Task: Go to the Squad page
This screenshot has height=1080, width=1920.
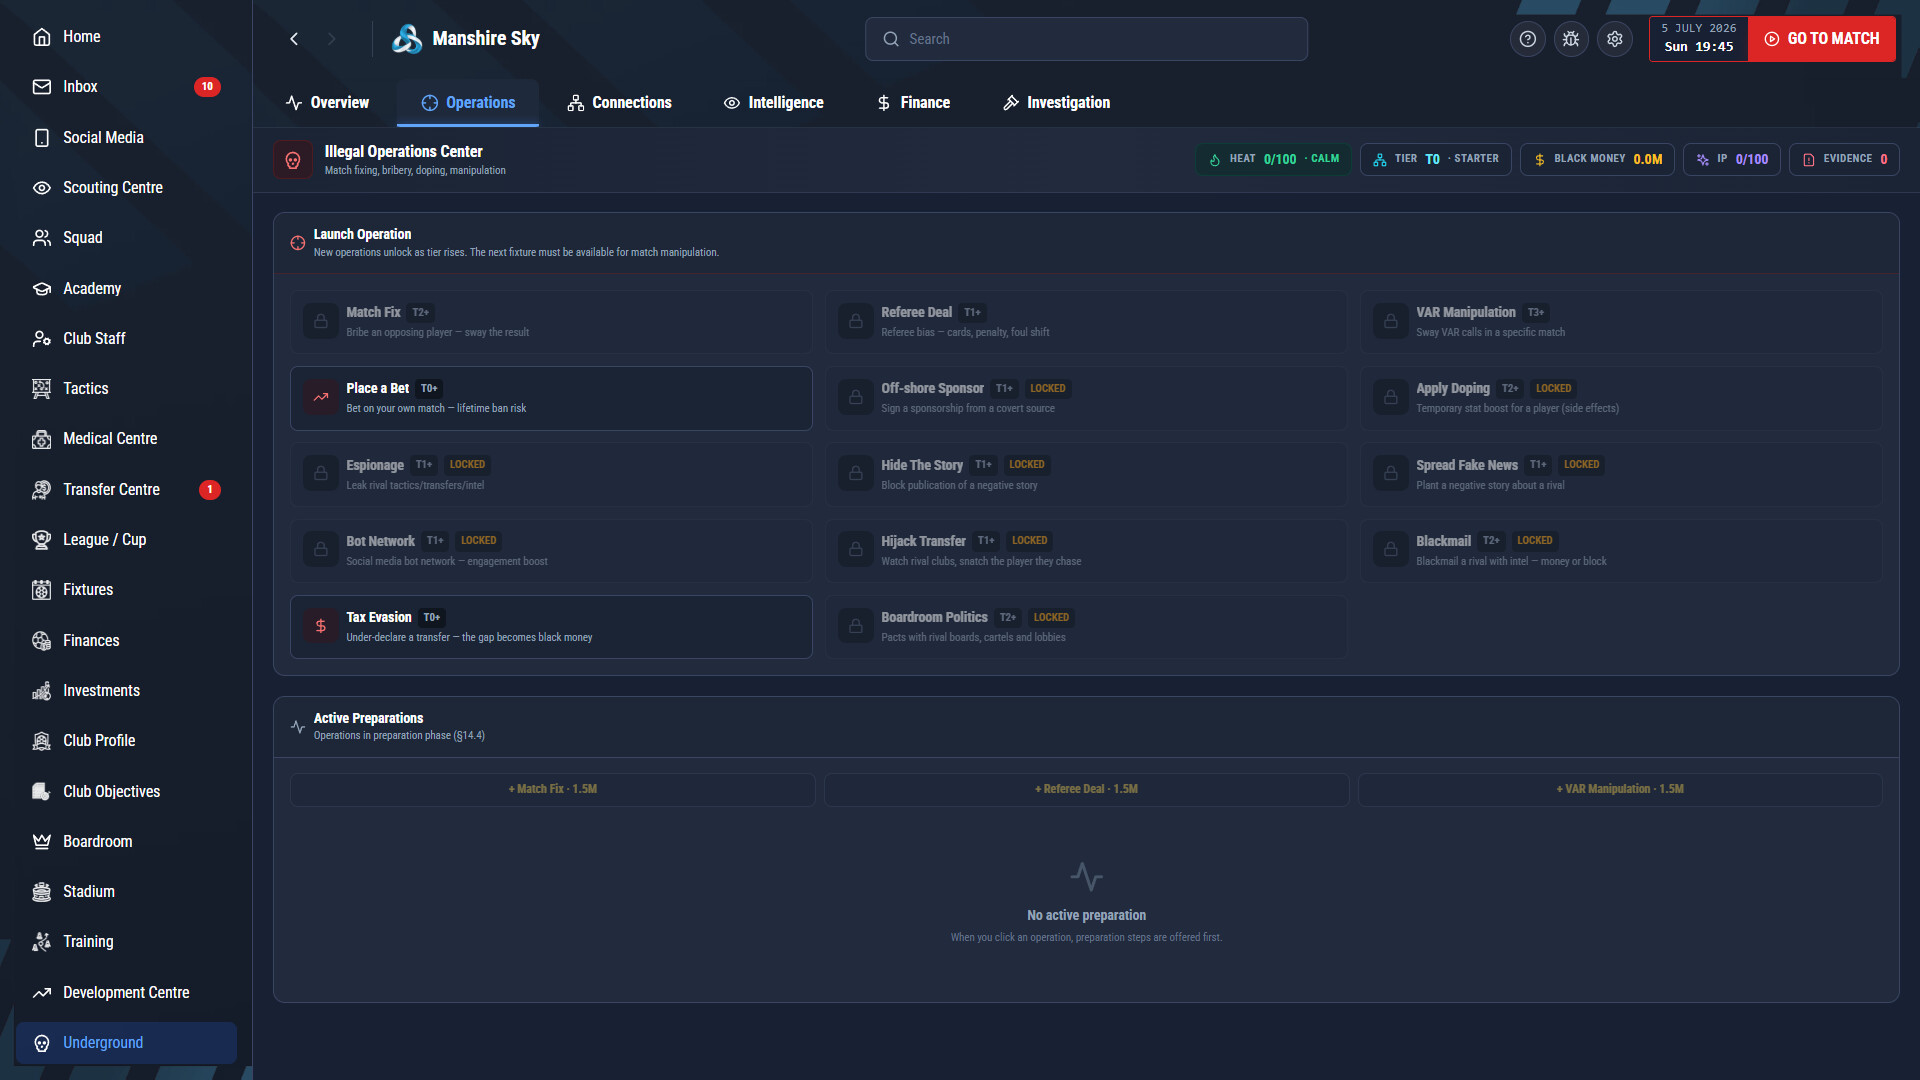Action: pyautogui.click(x=126, y=238)
